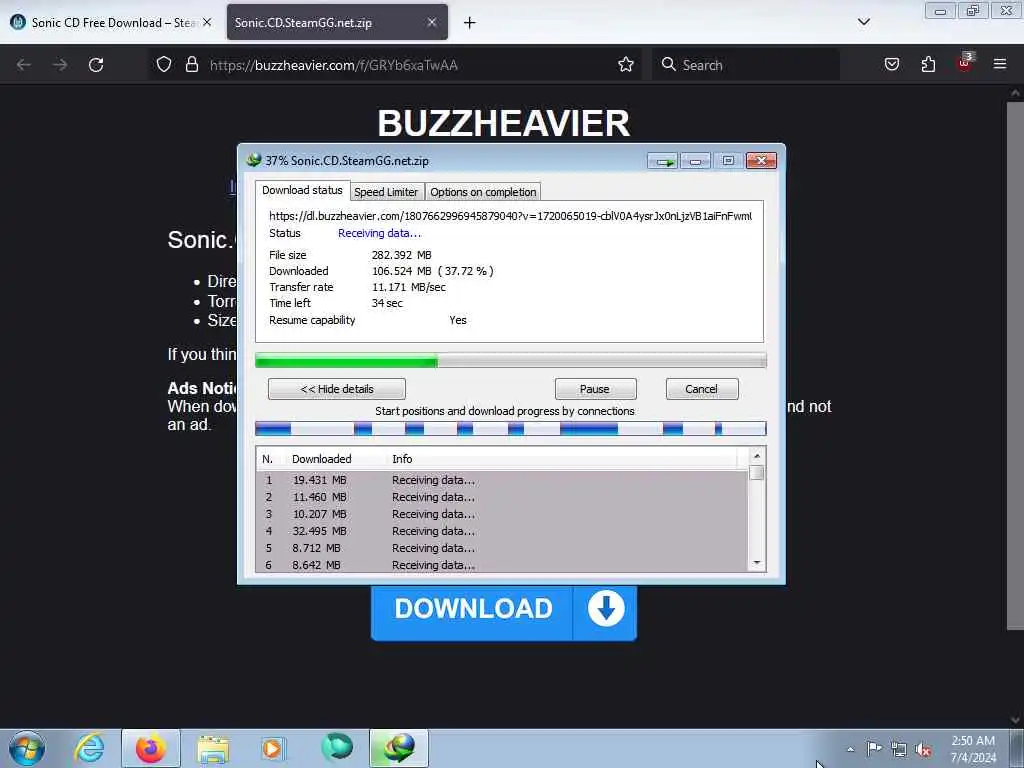Open uBlock Origin extension icon
The height and width of the screenshot is (768, 1024).
pyautogui.click(x=965, y=63)
